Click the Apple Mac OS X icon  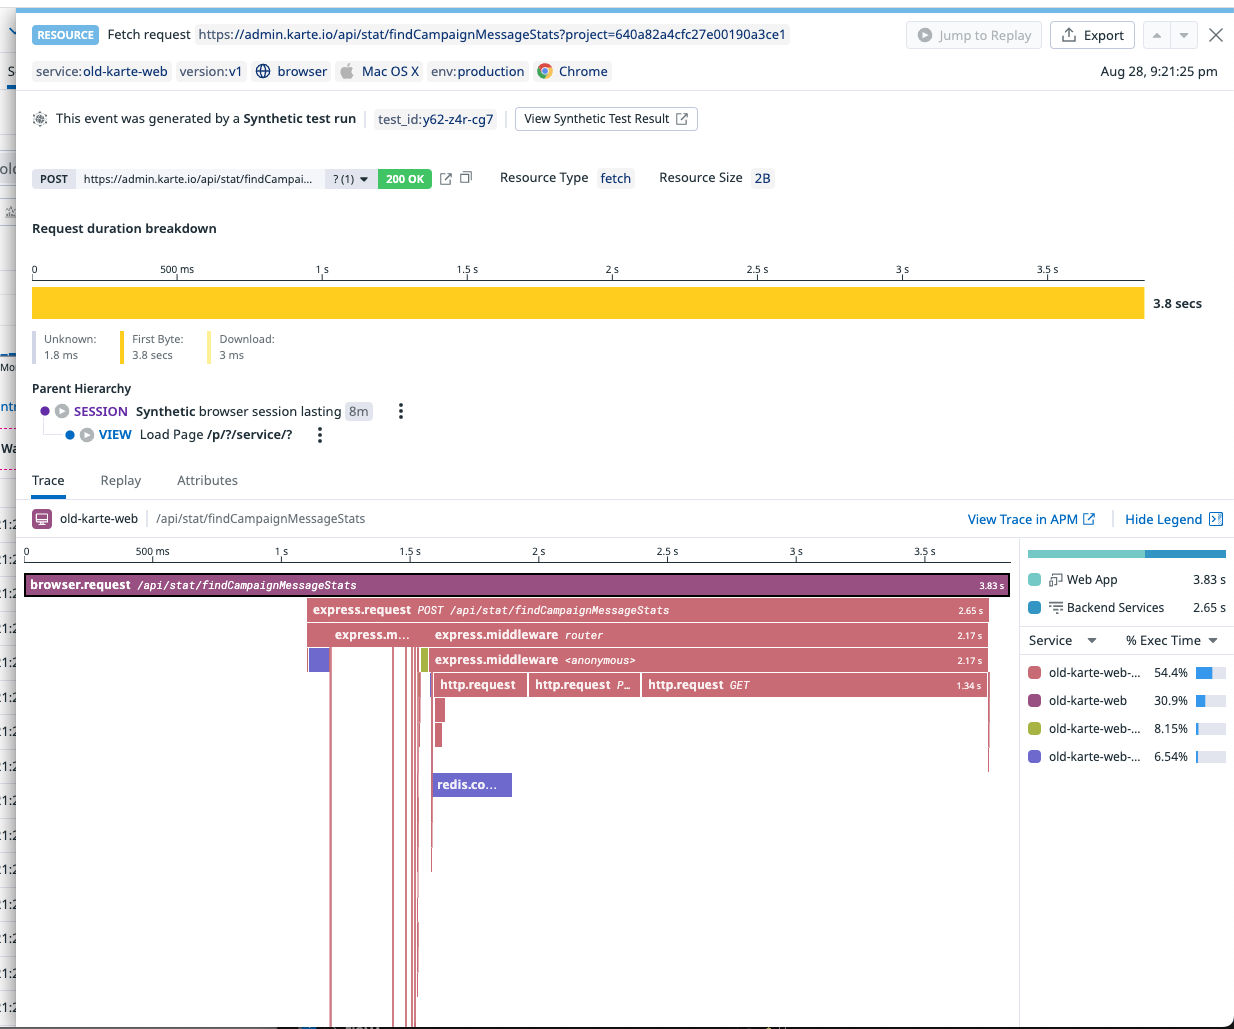(347, 72)
